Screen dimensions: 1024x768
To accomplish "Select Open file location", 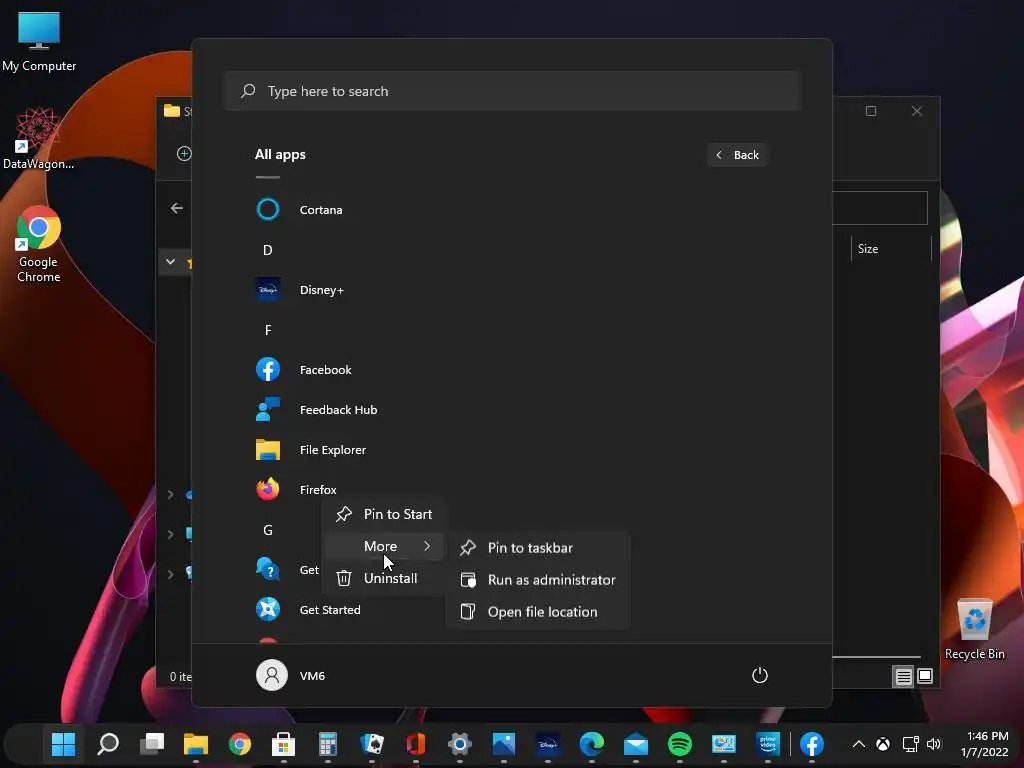I will [538, 612].
